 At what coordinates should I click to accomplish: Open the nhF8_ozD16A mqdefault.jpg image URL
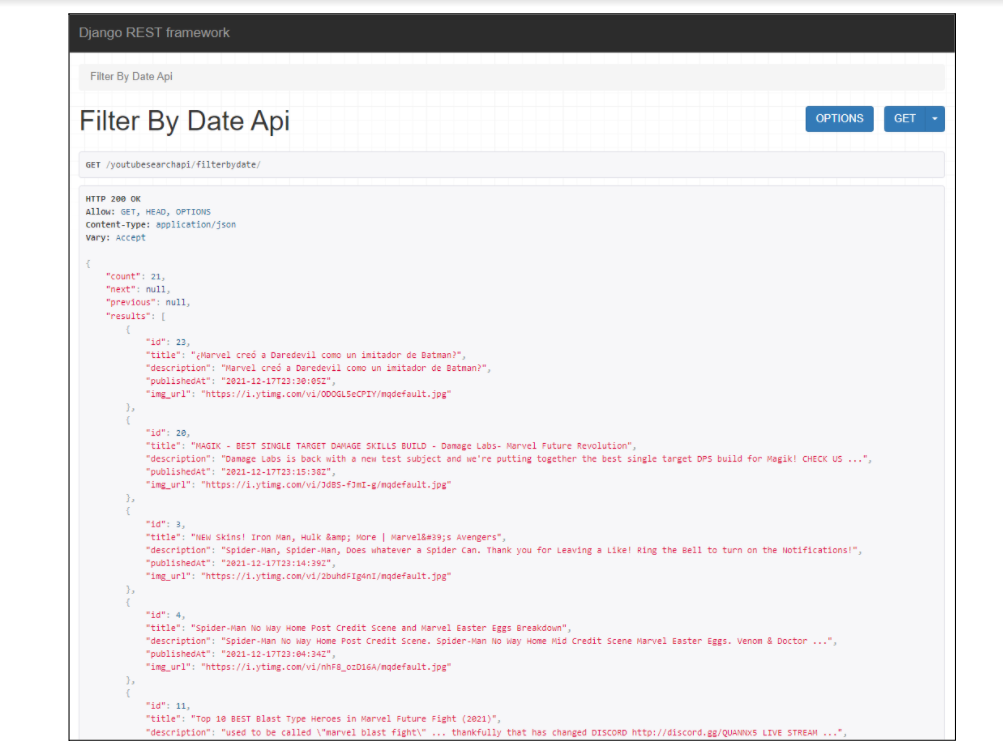coord(326,667)
